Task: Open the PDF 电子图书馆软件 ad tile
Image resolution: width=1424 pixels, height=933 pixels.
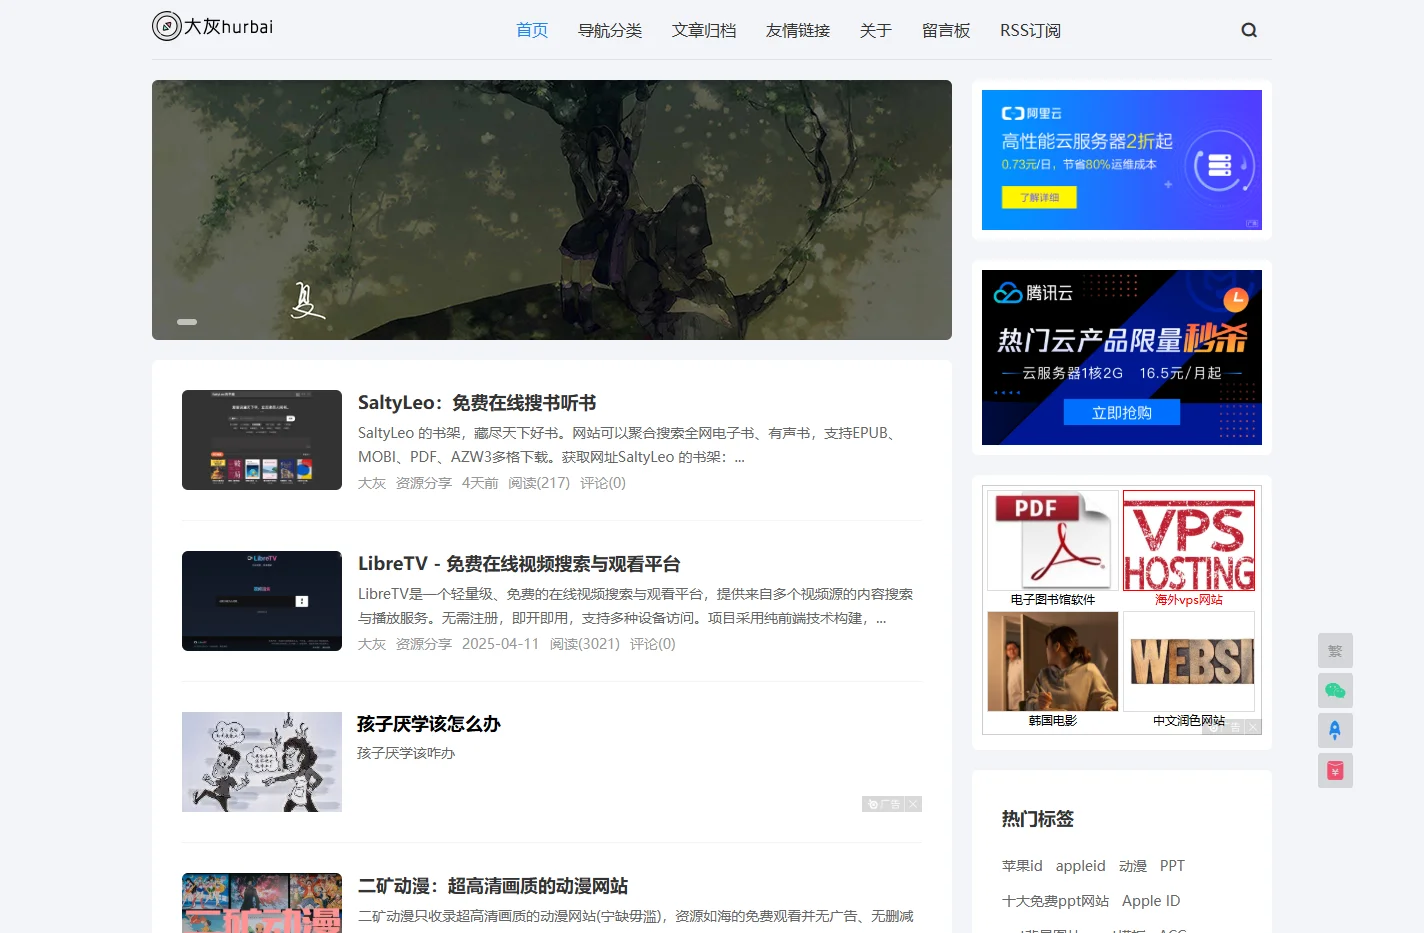Action: (1053, 548)
